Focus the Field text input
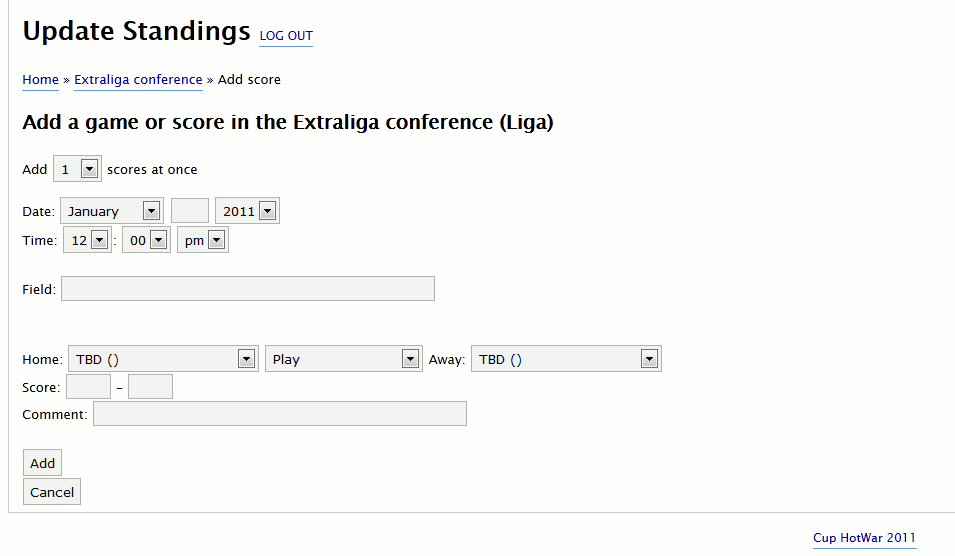The width and height of the screenshot is (955, 556). (248, 289)
